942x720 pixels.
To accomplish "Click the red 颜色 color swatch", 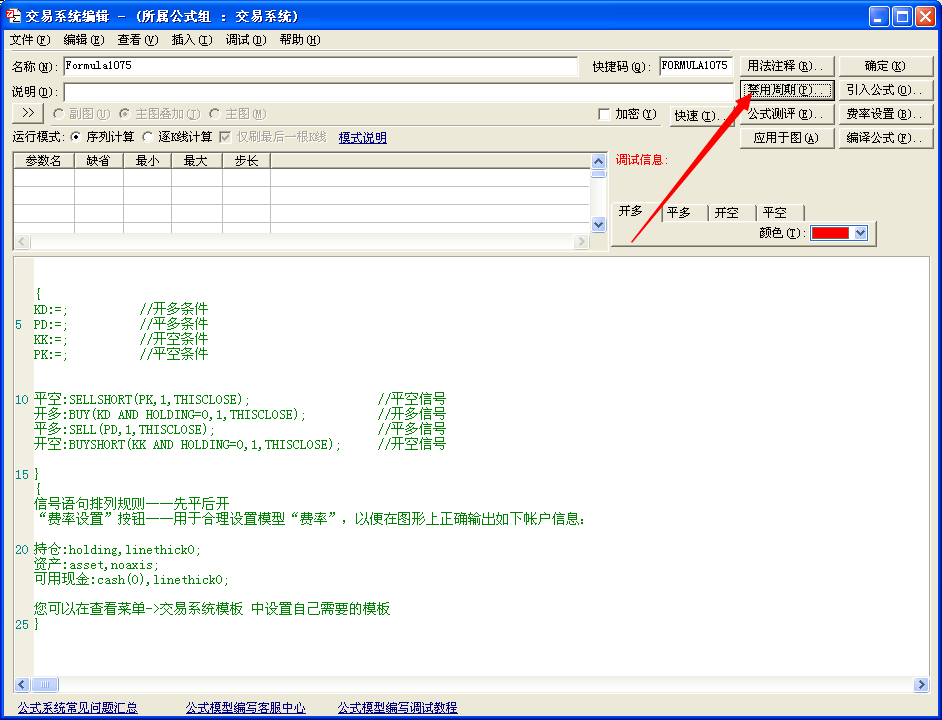I will click(830, 233).
